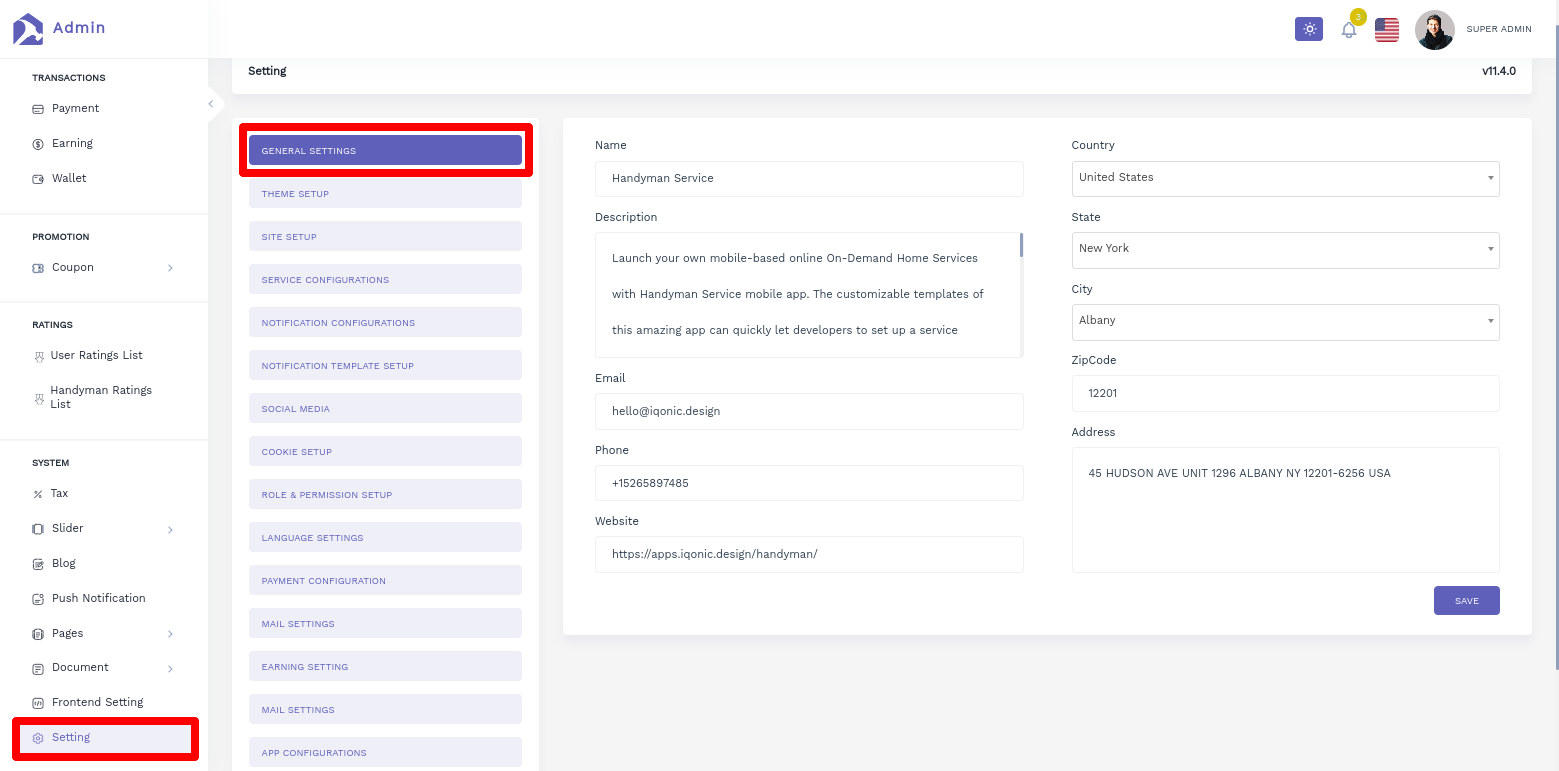Open Cookie Setup tab

tap(385, 451)
